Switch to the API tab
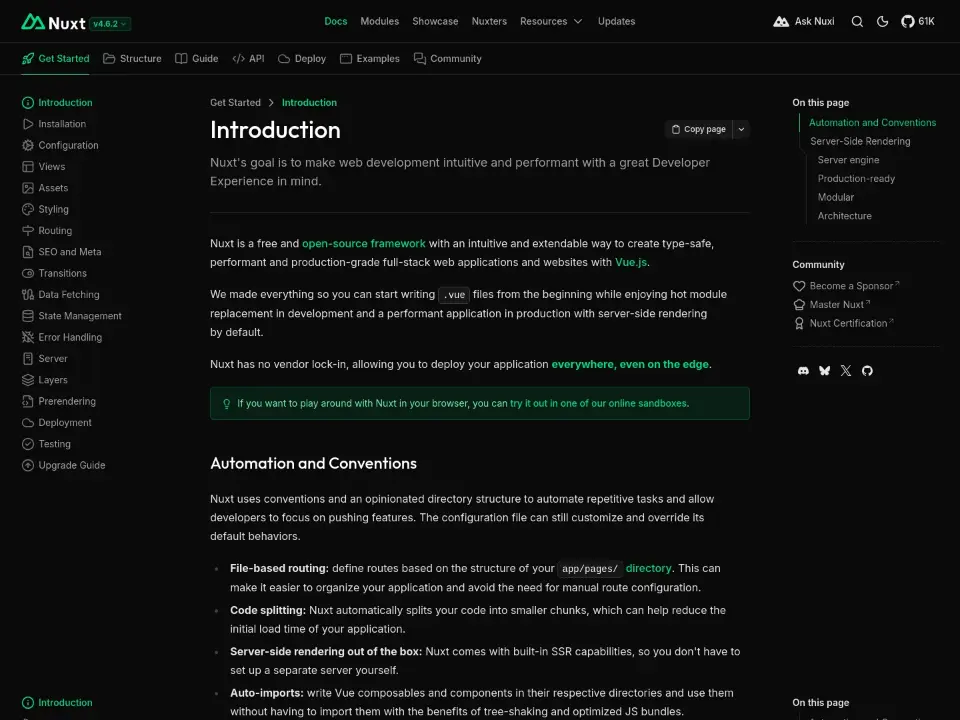Screen dimensions: 960x720 pyautogui.click(x=248, y=59)
